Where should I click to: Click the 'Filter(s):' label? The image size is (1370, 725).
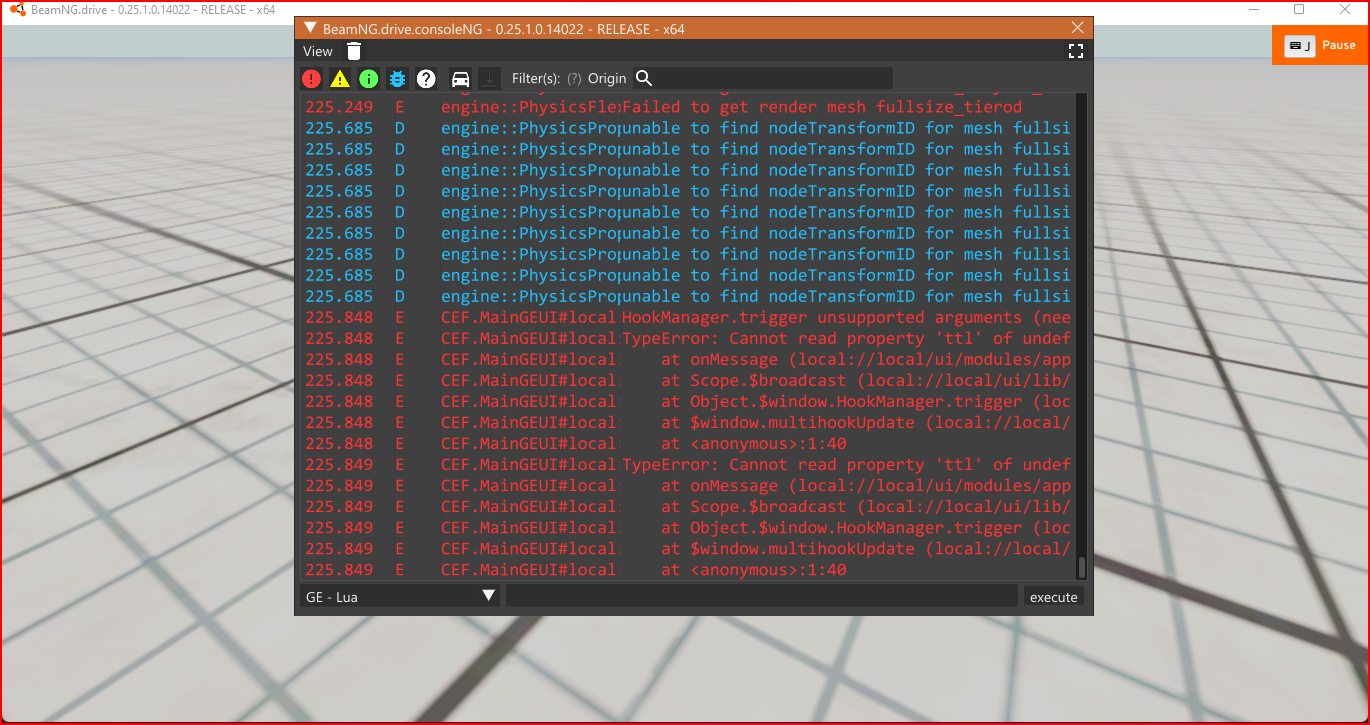(x=536, y=78)
